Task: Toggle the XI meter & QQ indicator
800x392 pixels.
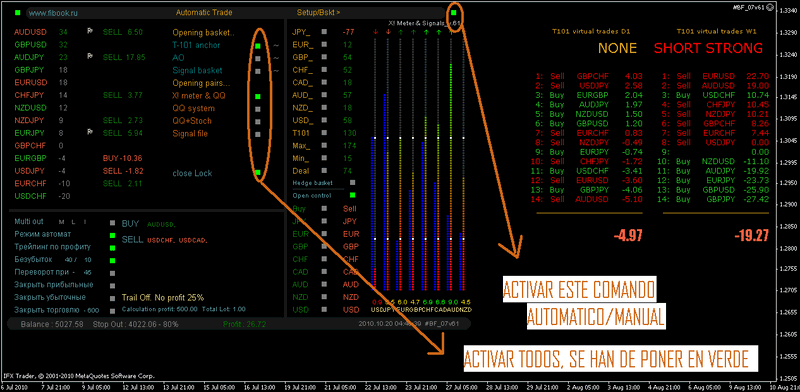Action: click(x=258, y=96)
